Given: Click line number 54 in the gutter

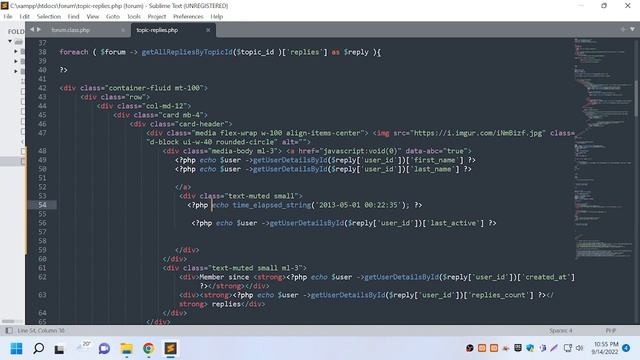Looking at the screenshot, I should 42,205.
